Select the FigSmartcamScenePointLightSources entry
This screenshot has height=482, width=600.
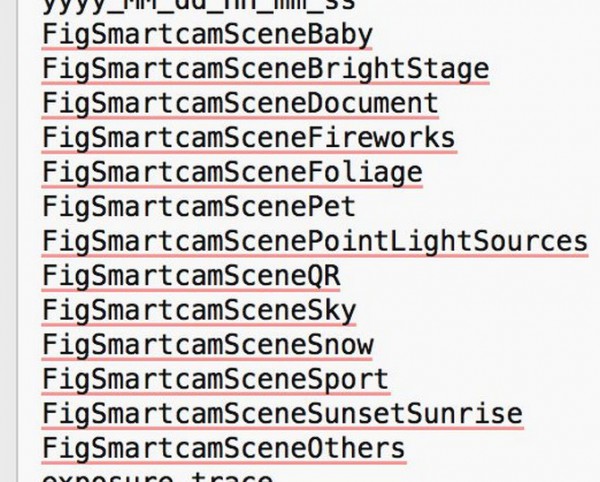[x=315, y=241]
